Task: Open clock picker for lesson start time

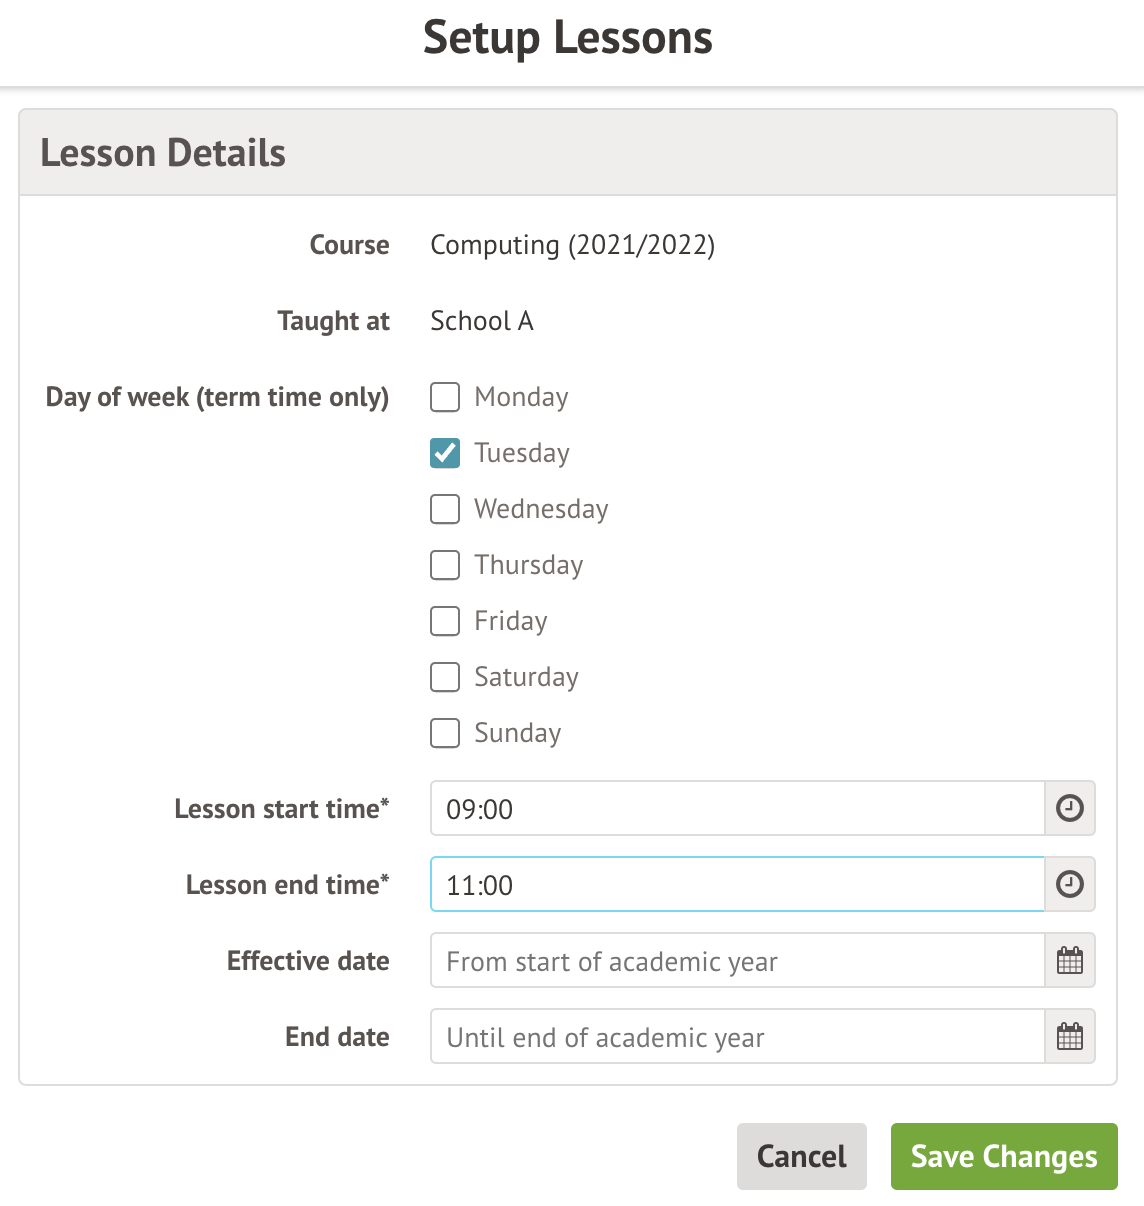Action: point(1070,808)
